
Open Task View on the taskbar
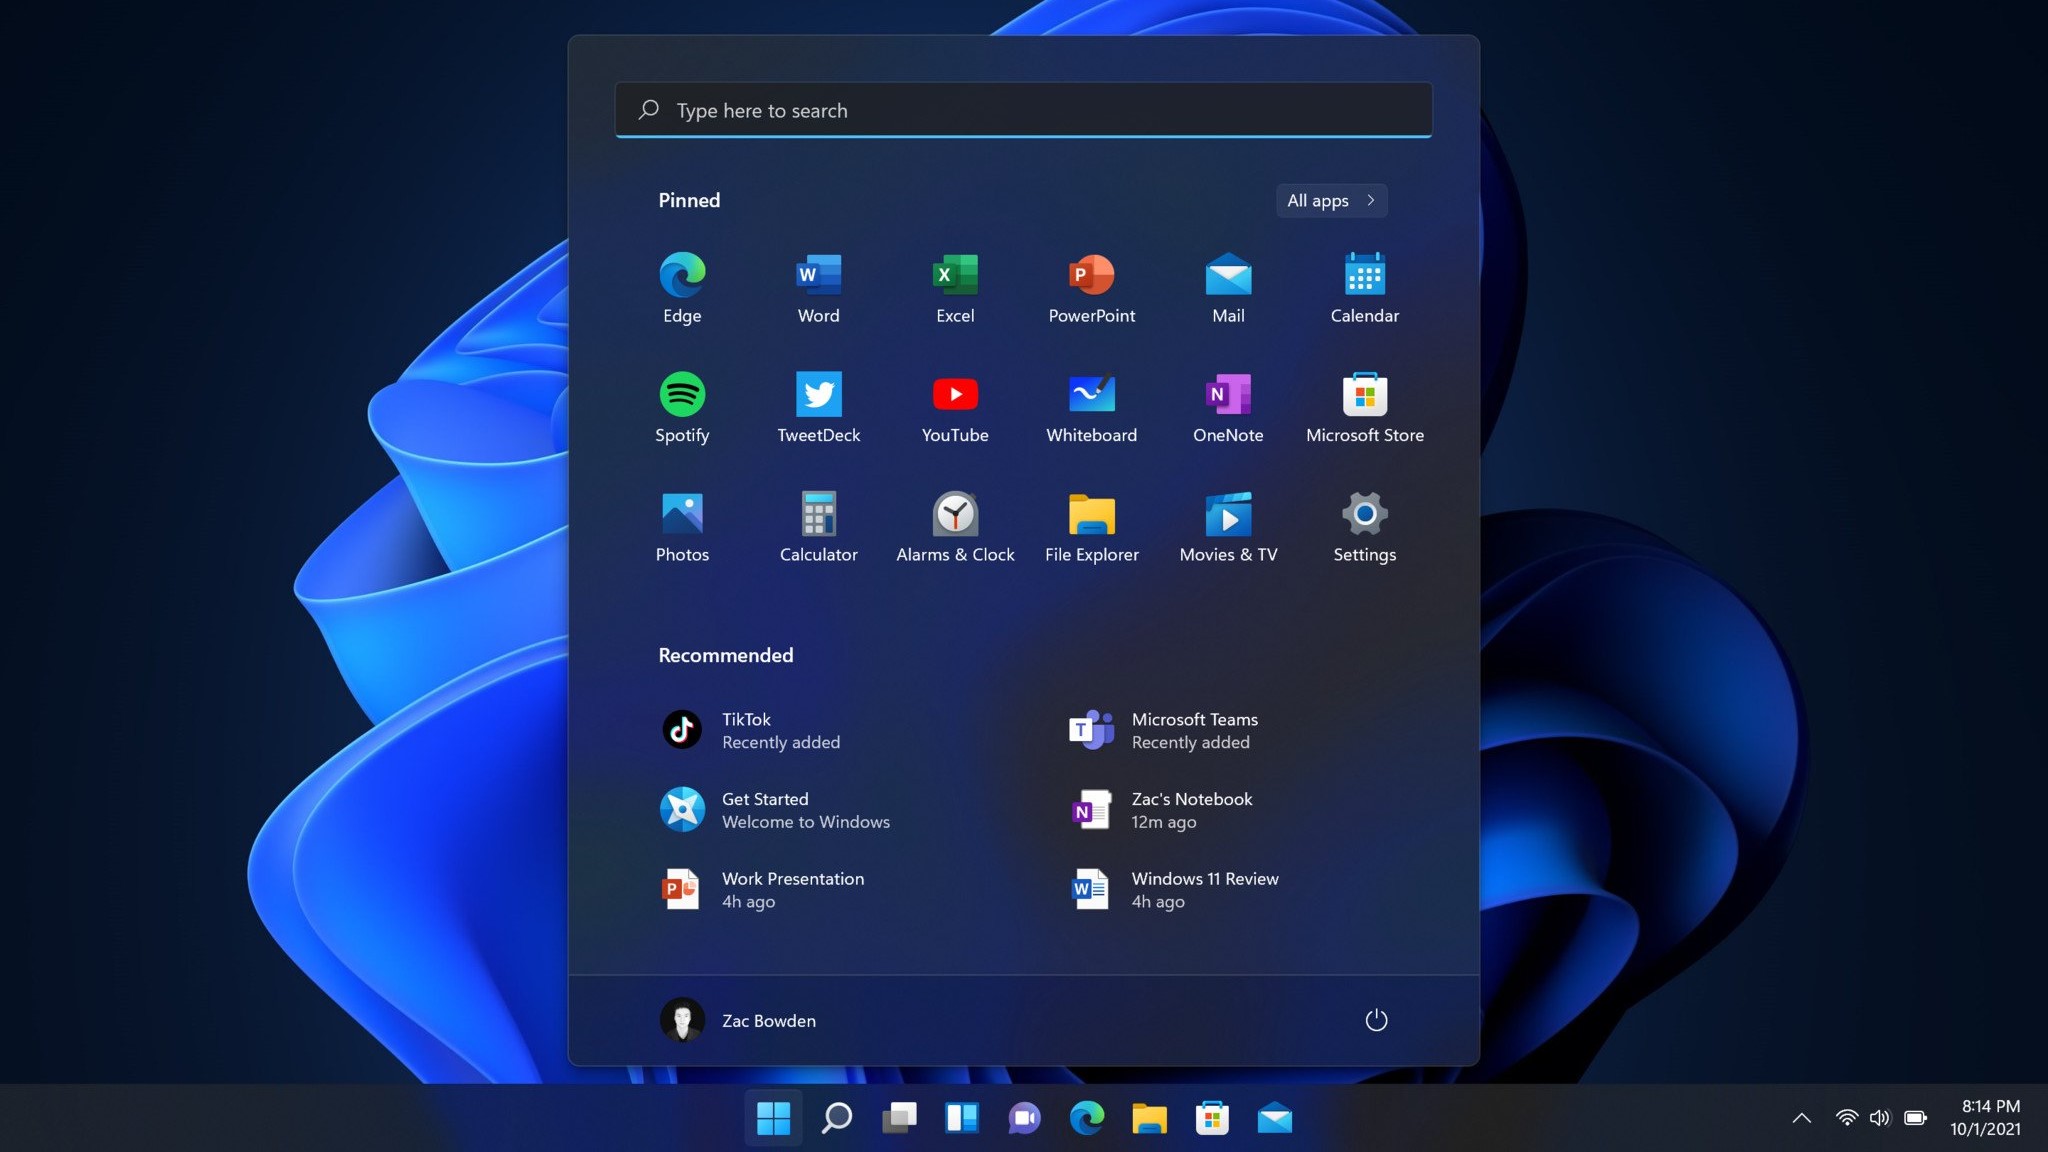click(x=899, y=1118)
